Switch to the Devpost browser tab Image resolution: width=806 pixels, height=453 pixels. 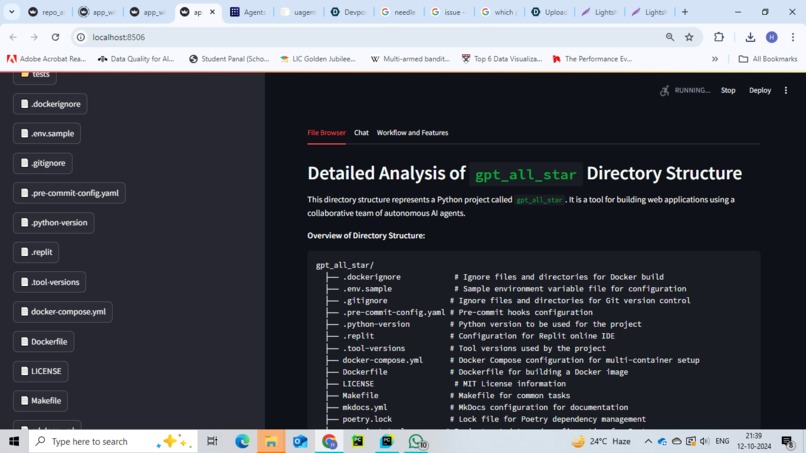coord(349,12)
